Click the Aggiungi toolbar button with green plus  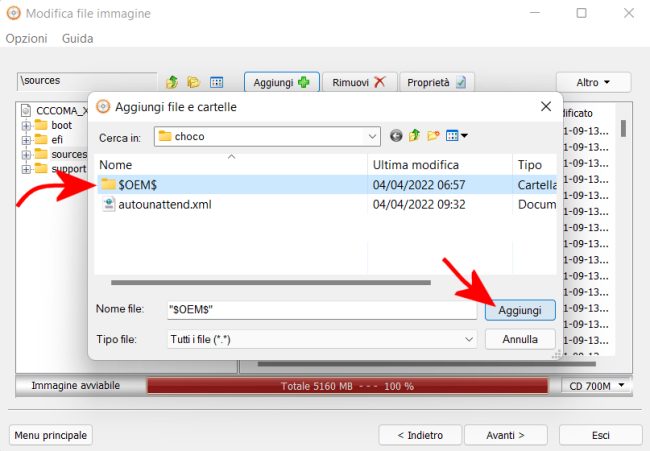pos(282,82)
